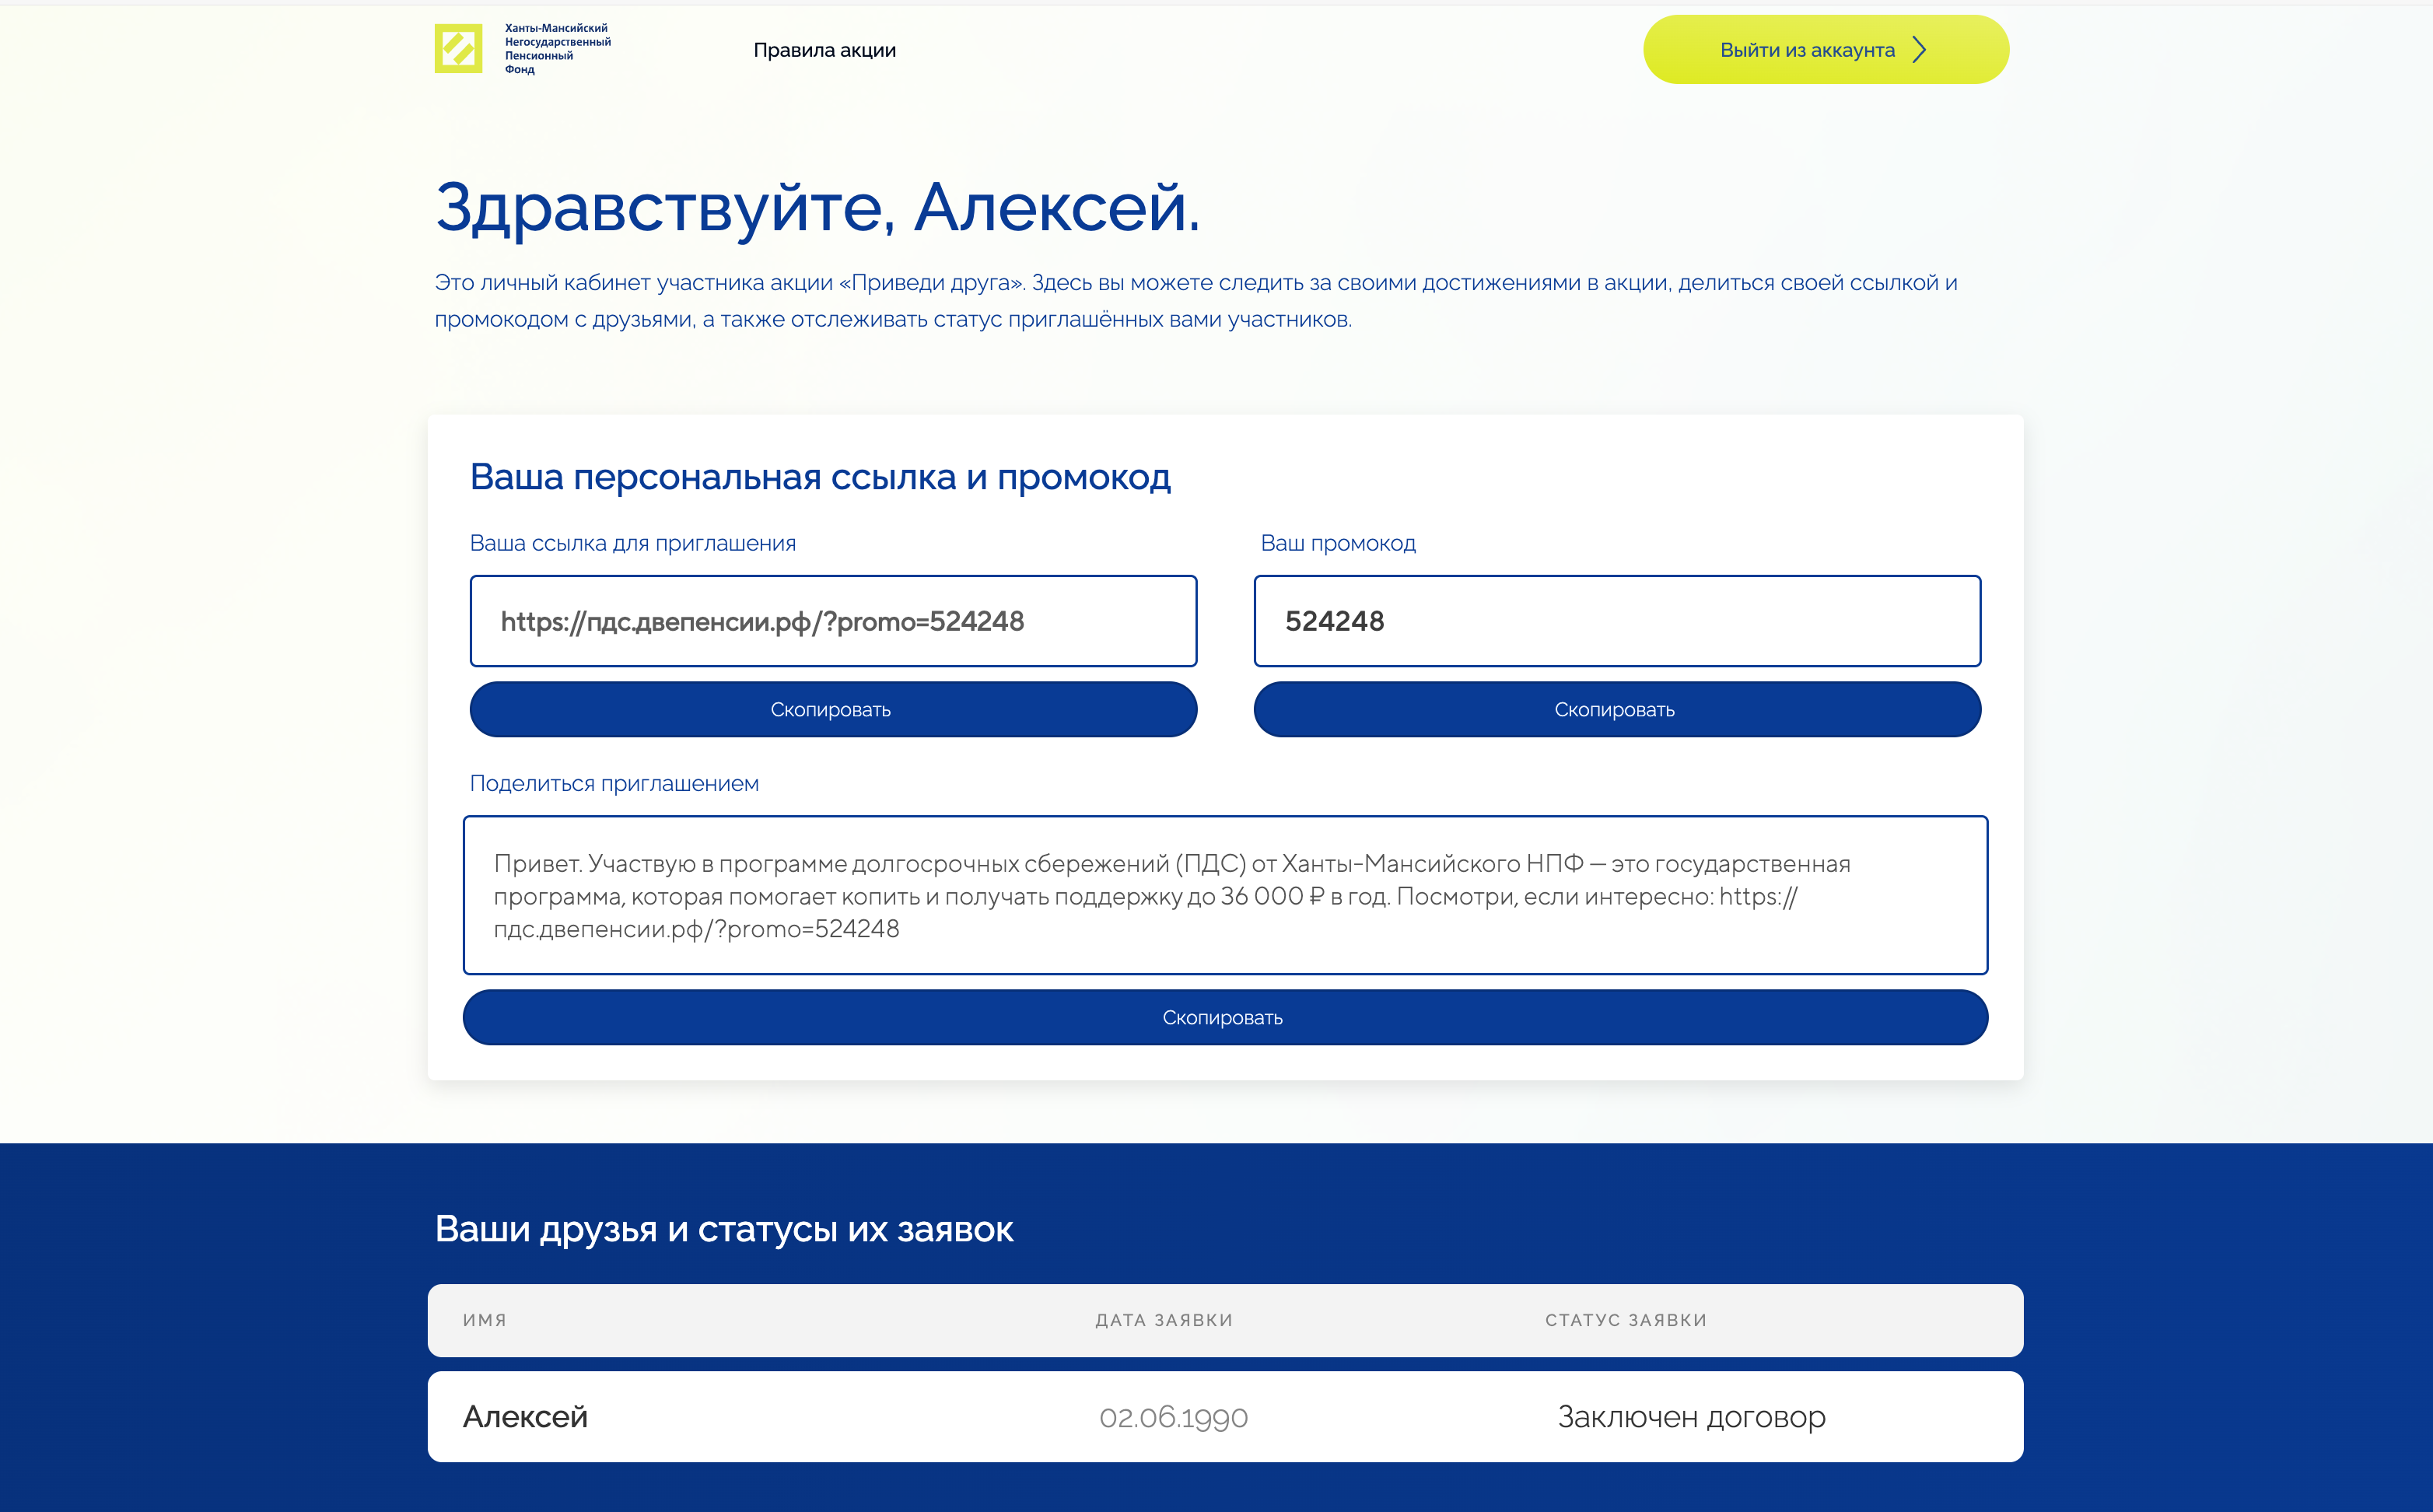This screenshot has width=2433, height=1512.
Task: Click the date 02.06.1990 in the table
Action: coord(1173,1417)
